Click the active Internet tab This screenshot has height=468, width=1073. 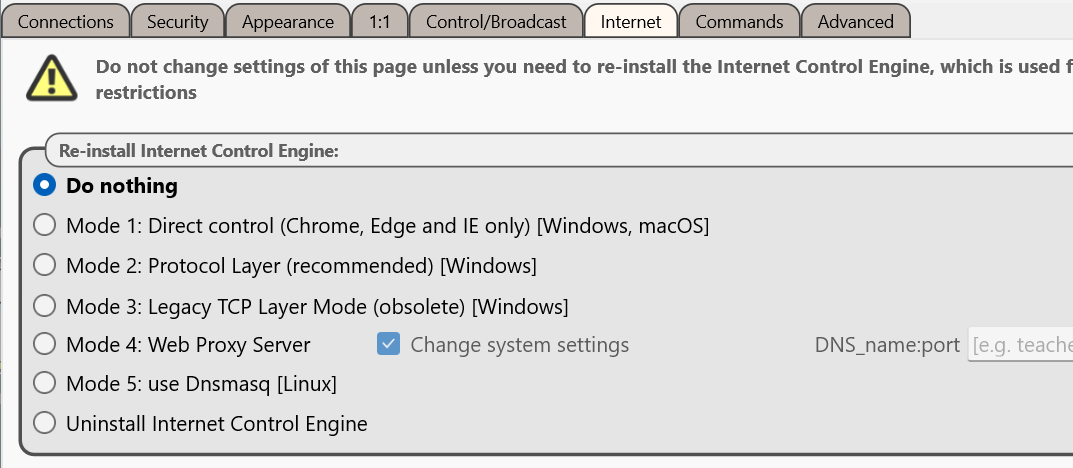(x=631, y=21)
